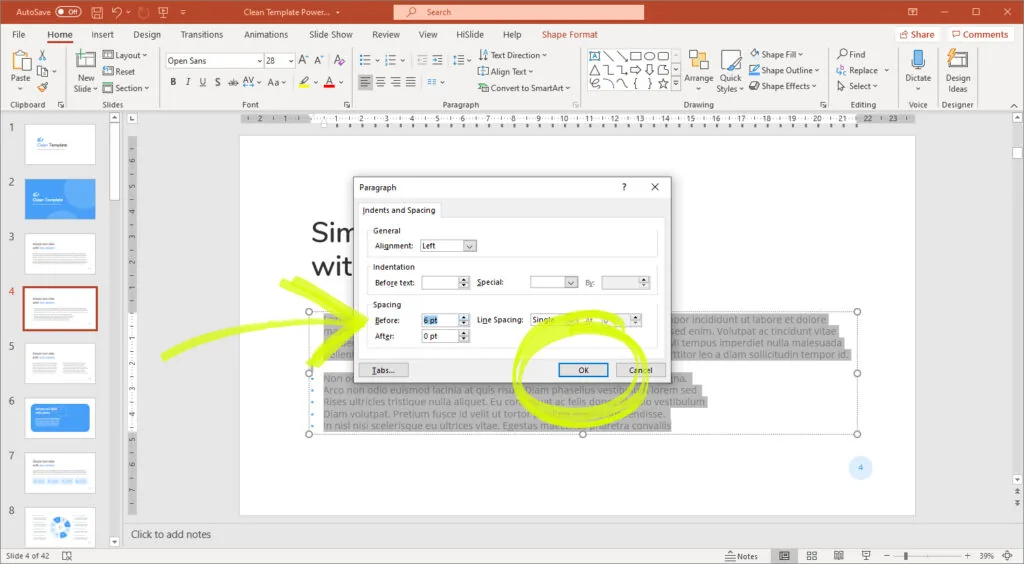
Task: Apply text Shadow formatting
Action: [217, 82]
